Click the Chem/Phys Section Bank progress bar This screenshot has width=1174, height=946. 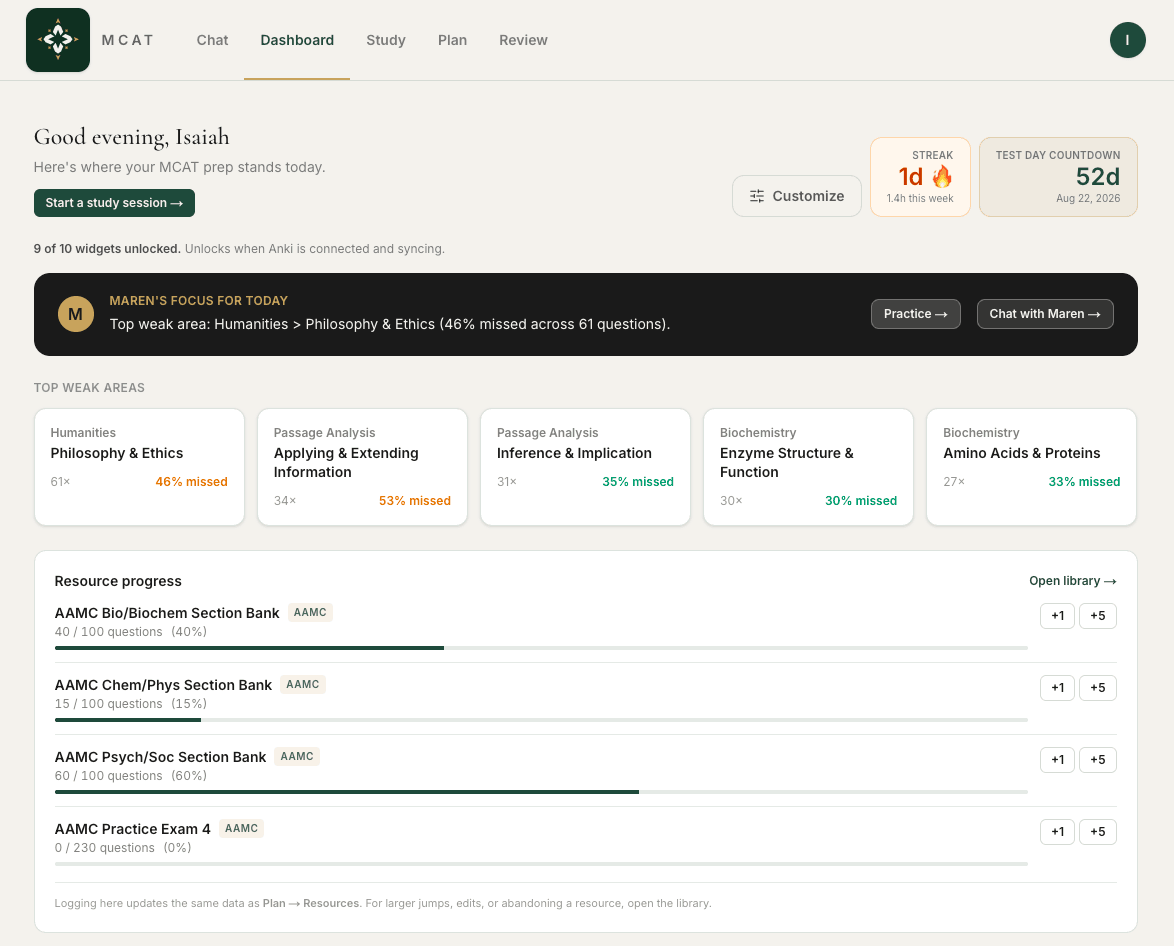(x=541, y=720)
